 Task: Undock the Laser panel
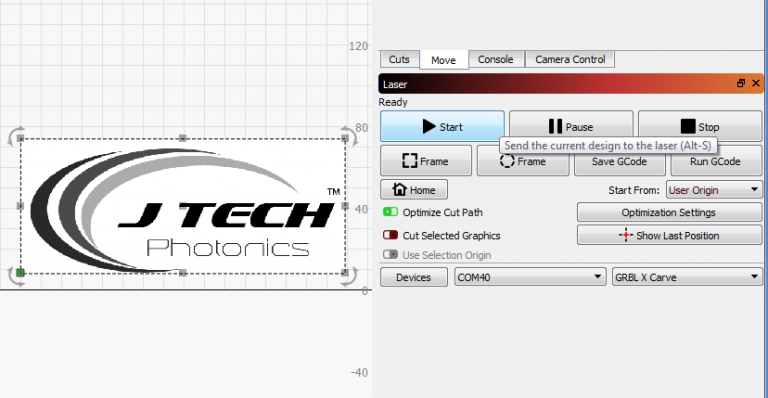[x=741, y=83]
